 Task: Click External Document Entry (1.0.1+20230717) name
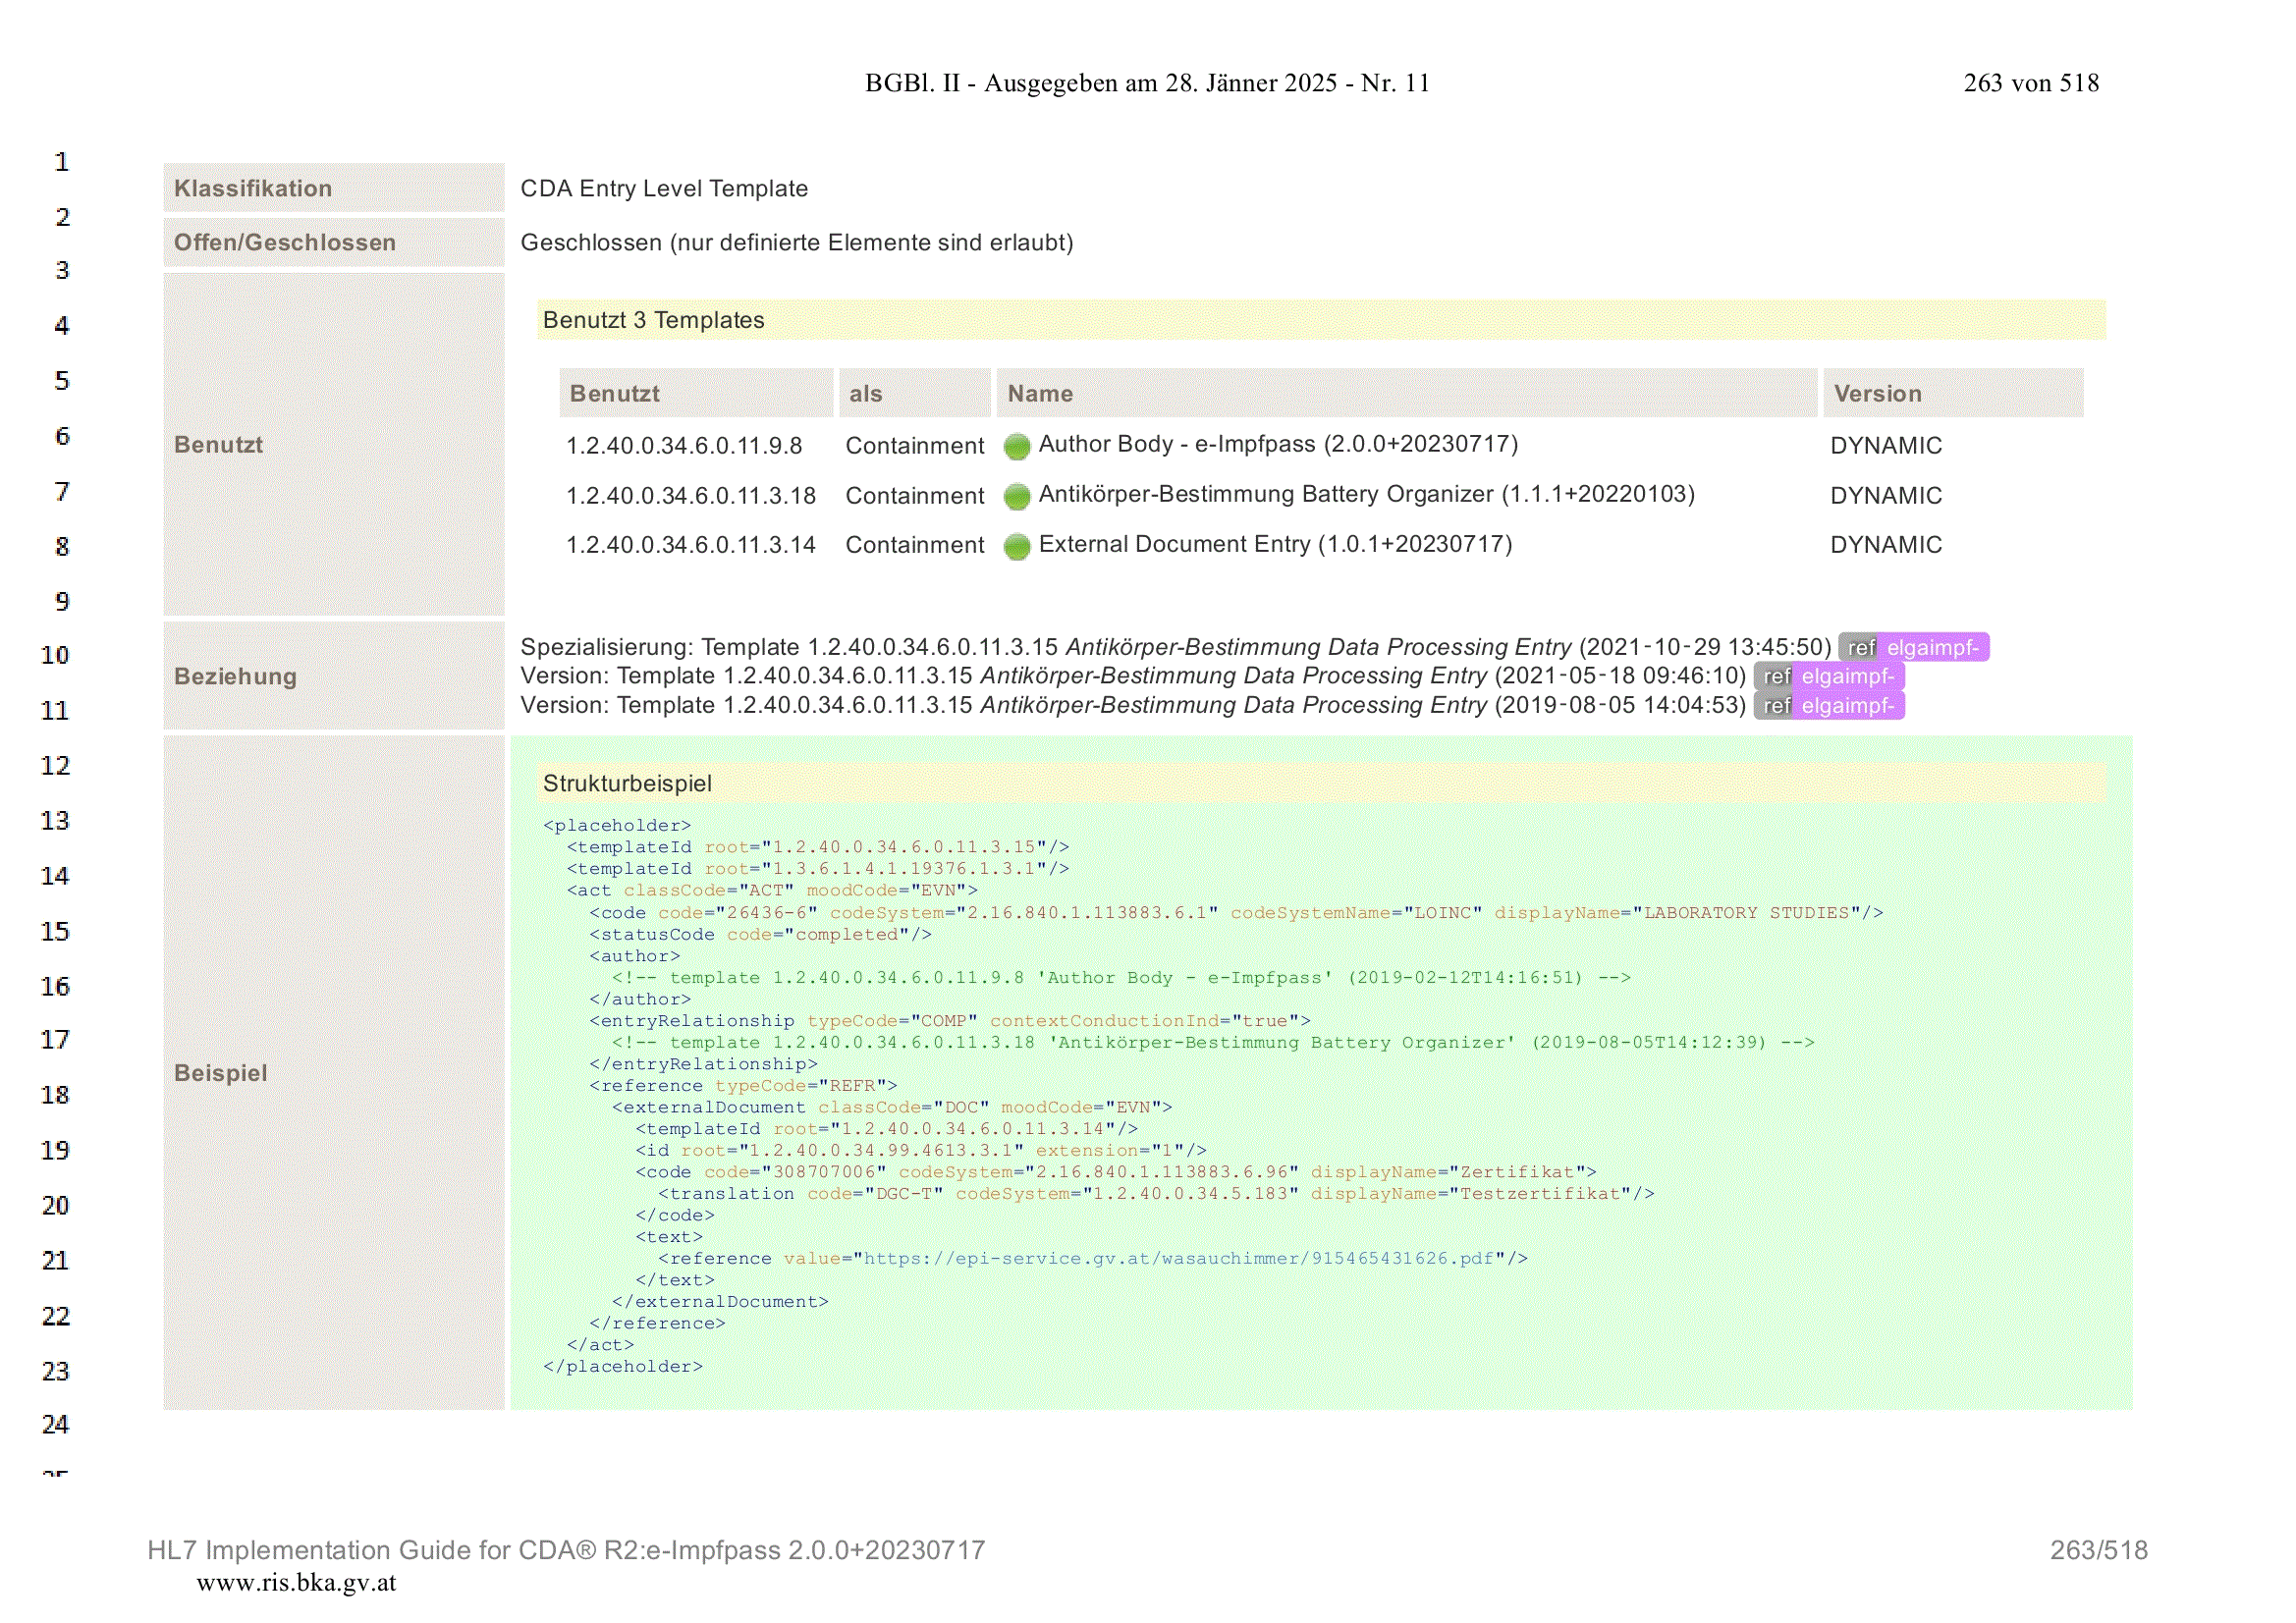click(x=1275, y=544)
